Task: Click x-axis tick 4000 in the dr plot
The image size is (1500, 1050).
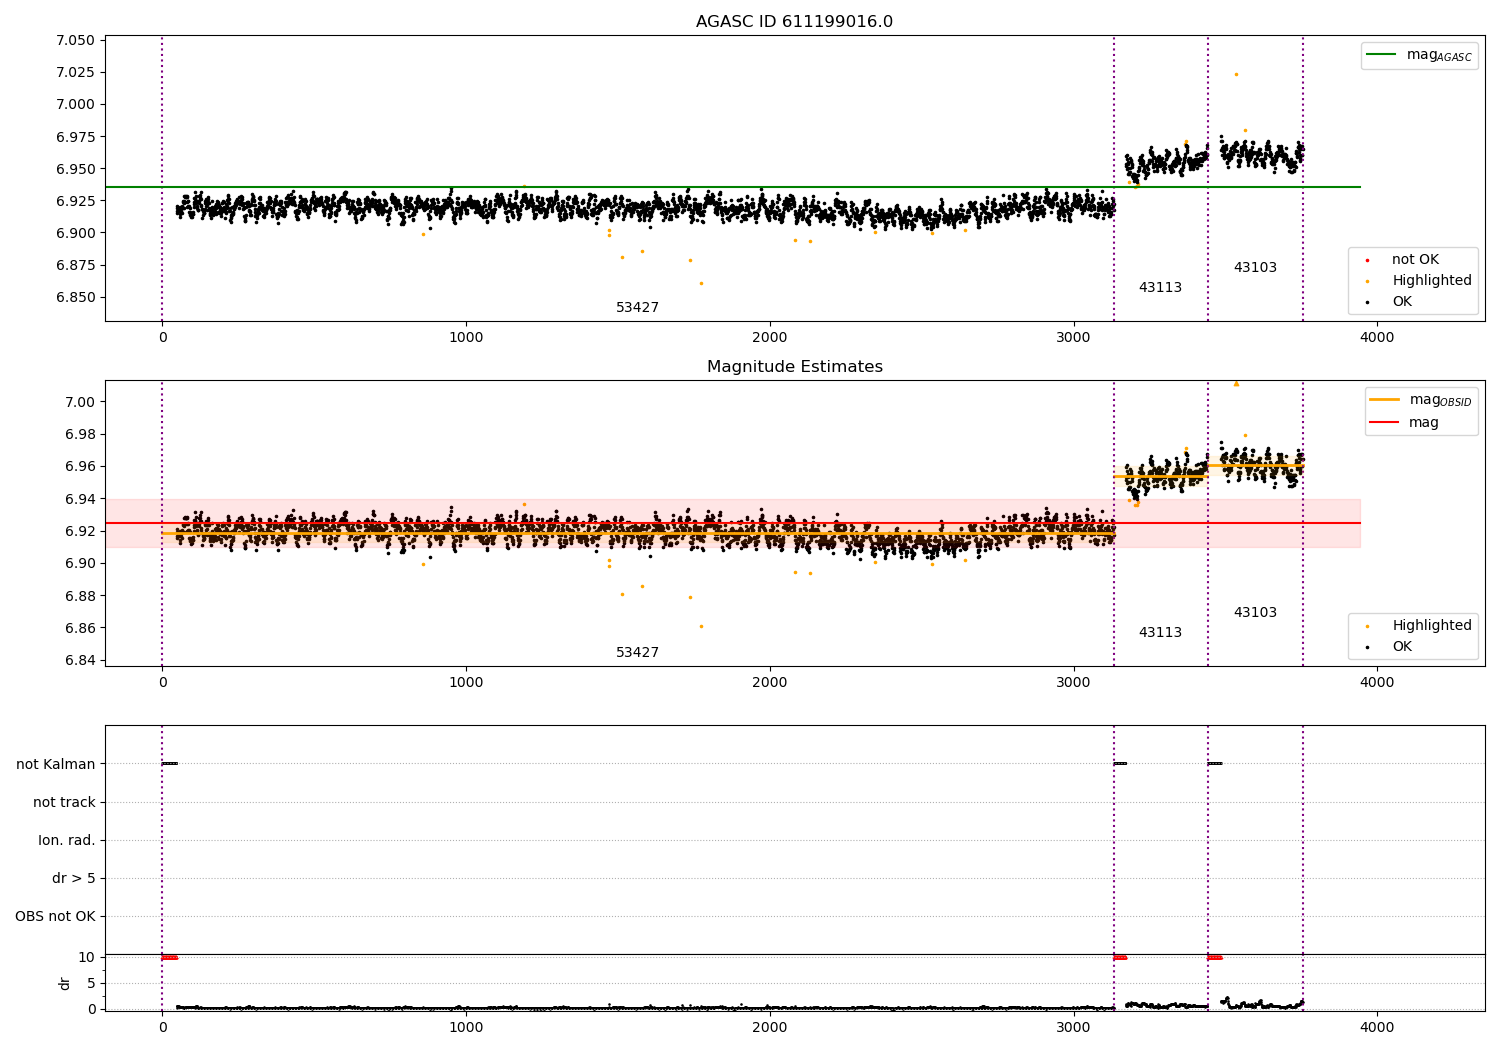Action: [x=1377, y=1028]
